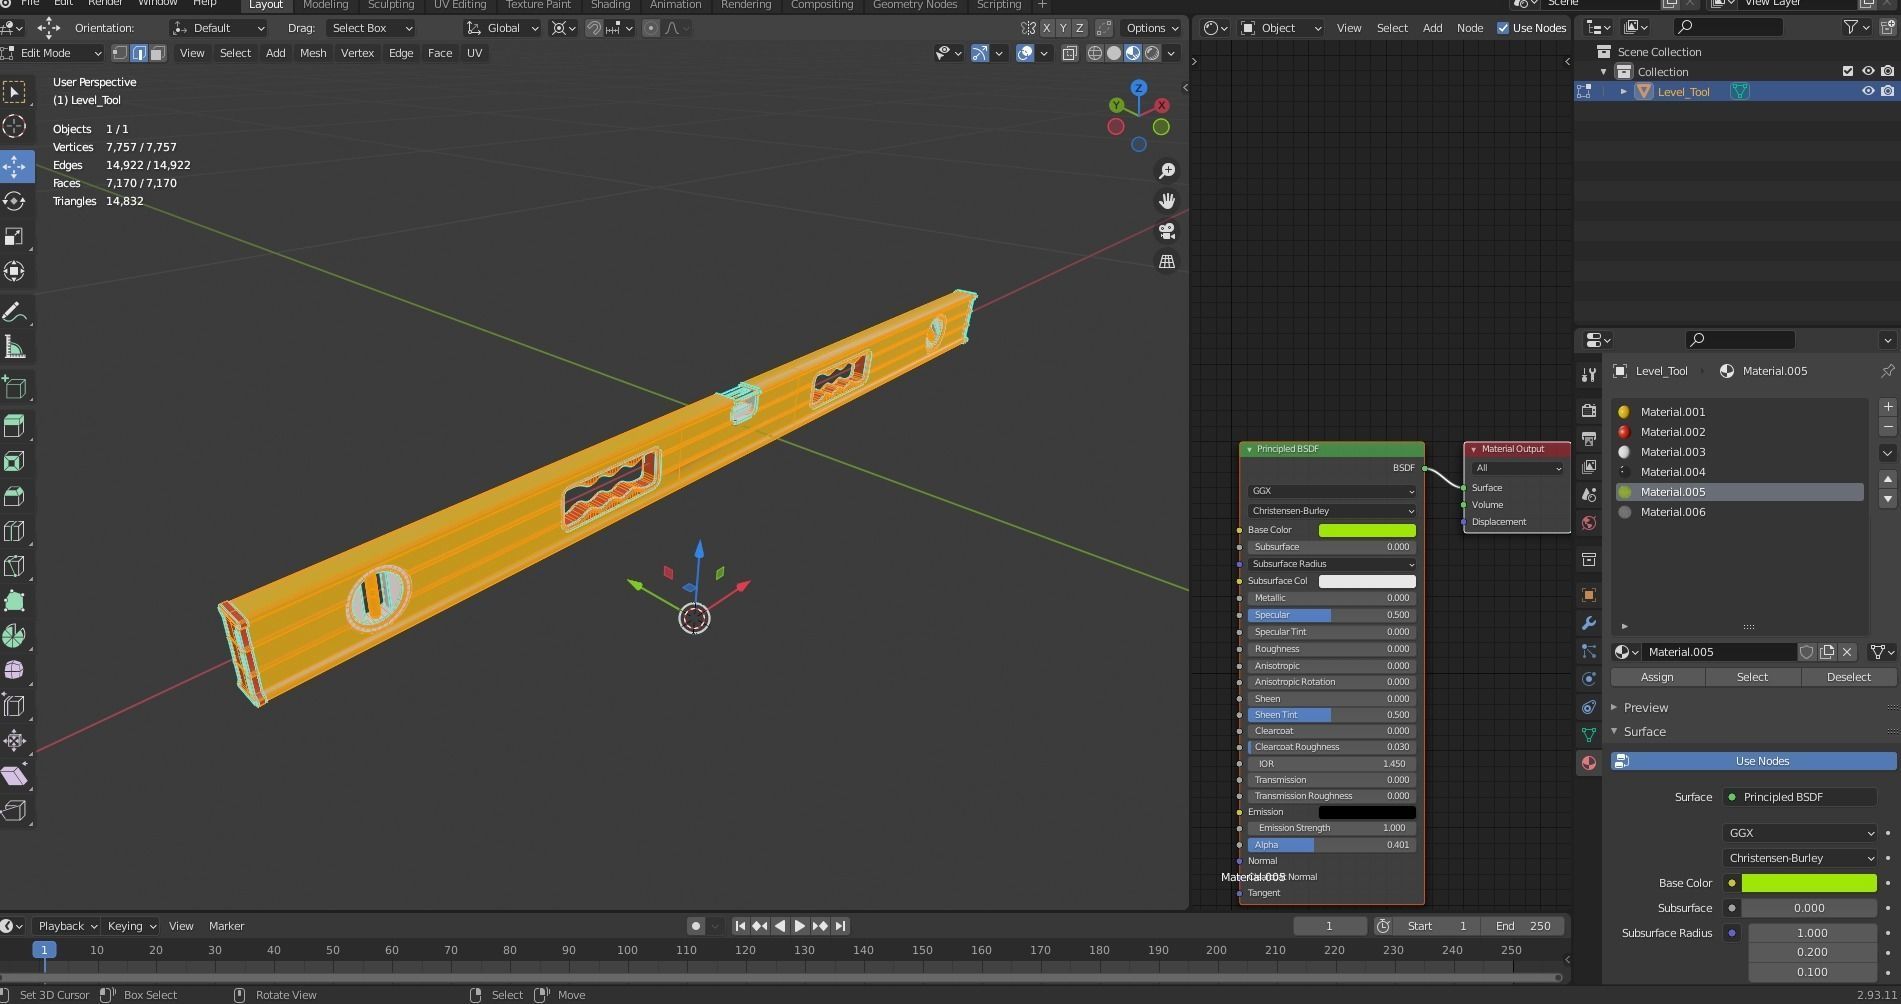This screenshot has width=1901, height=1004.
Task: Select the Select Box tool
Action: tap(15, 92)
